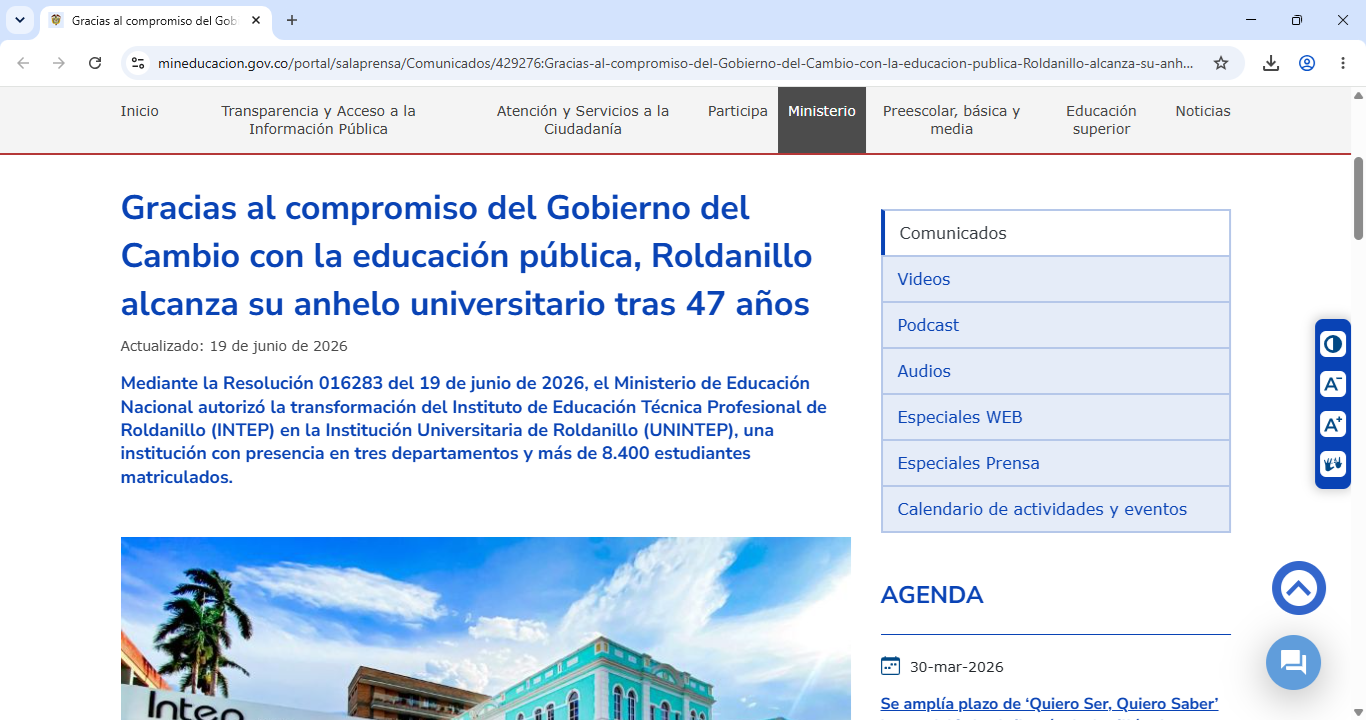Reload the page
Screen dimensions: 1366x720
coord(95,63)
